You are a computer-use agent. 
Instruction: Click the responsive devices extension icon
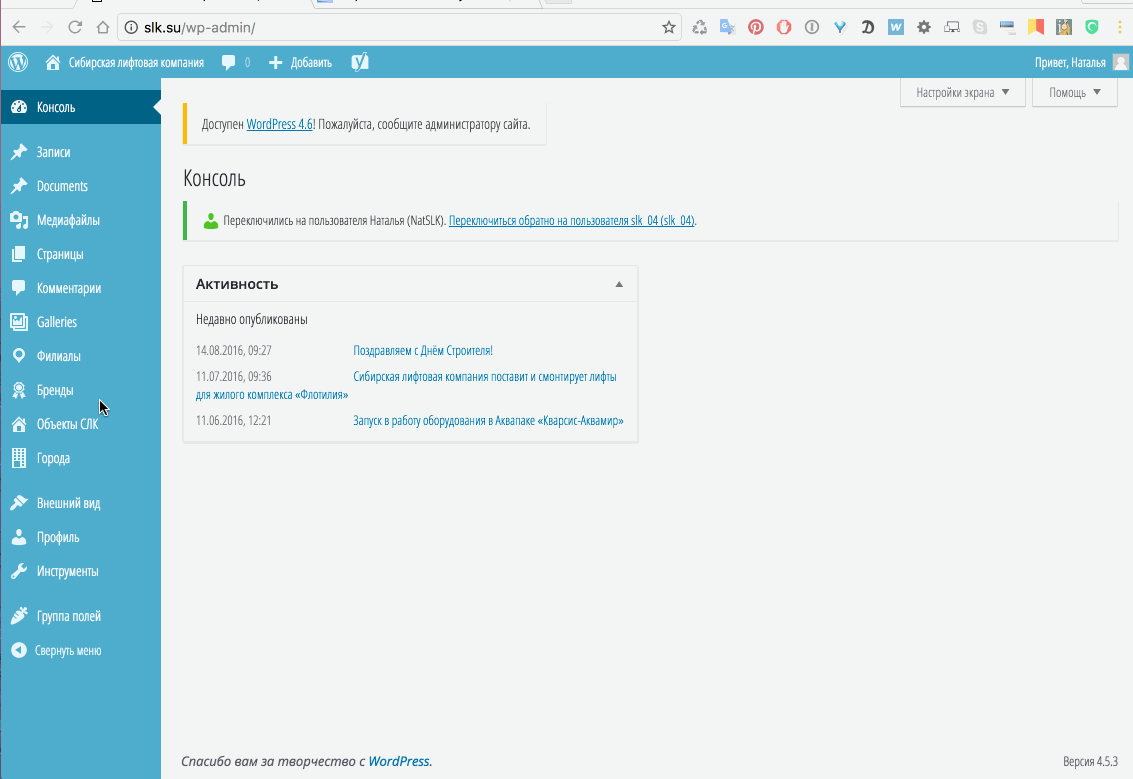pyautogui.click(x=952, y=27)
